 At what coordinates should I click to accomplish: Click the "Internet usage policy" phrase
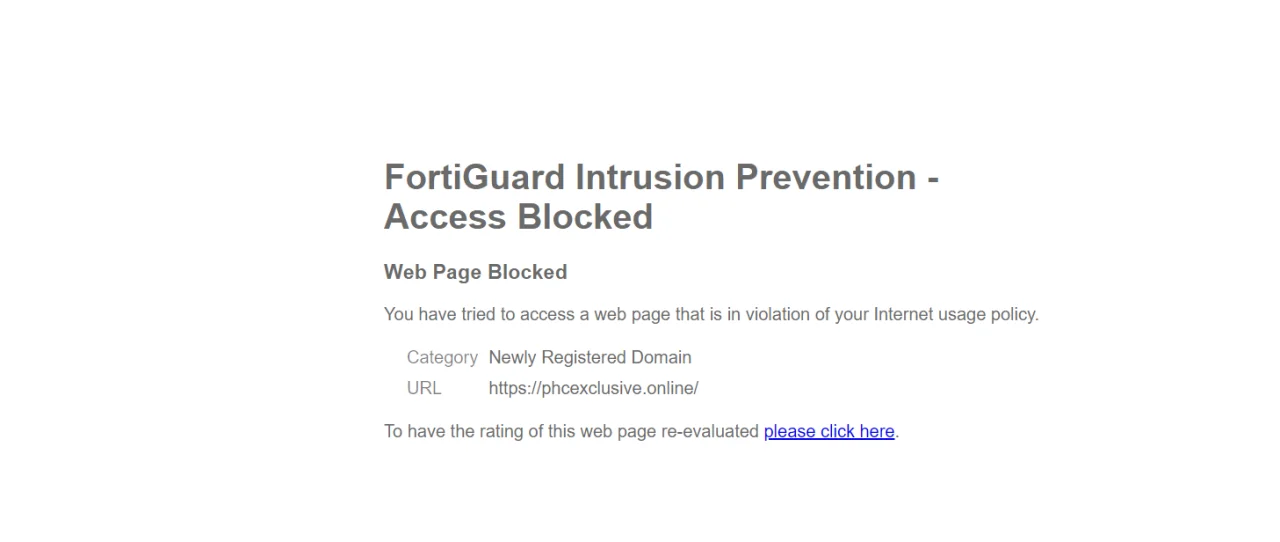(956, 314)
